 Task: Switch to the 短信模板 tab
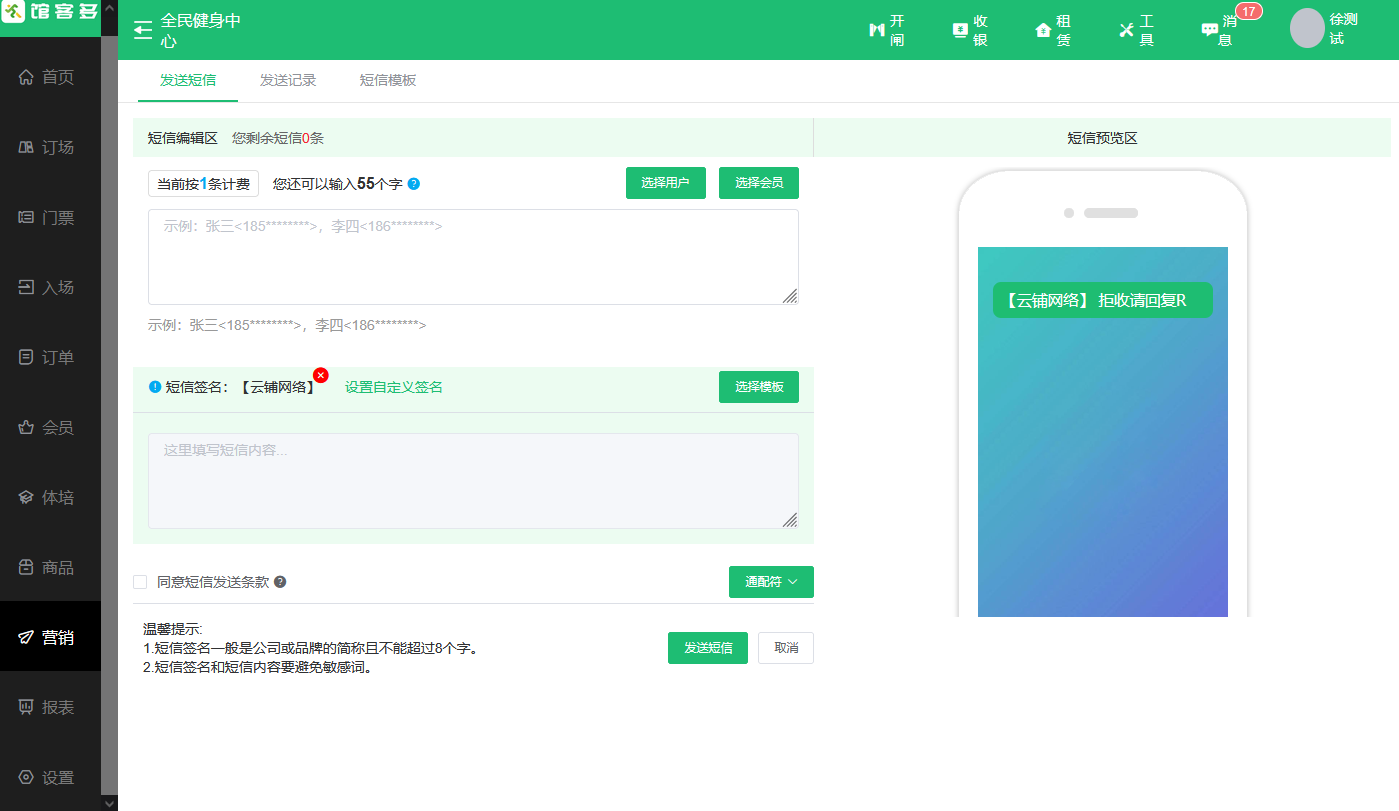click(388, 81)
